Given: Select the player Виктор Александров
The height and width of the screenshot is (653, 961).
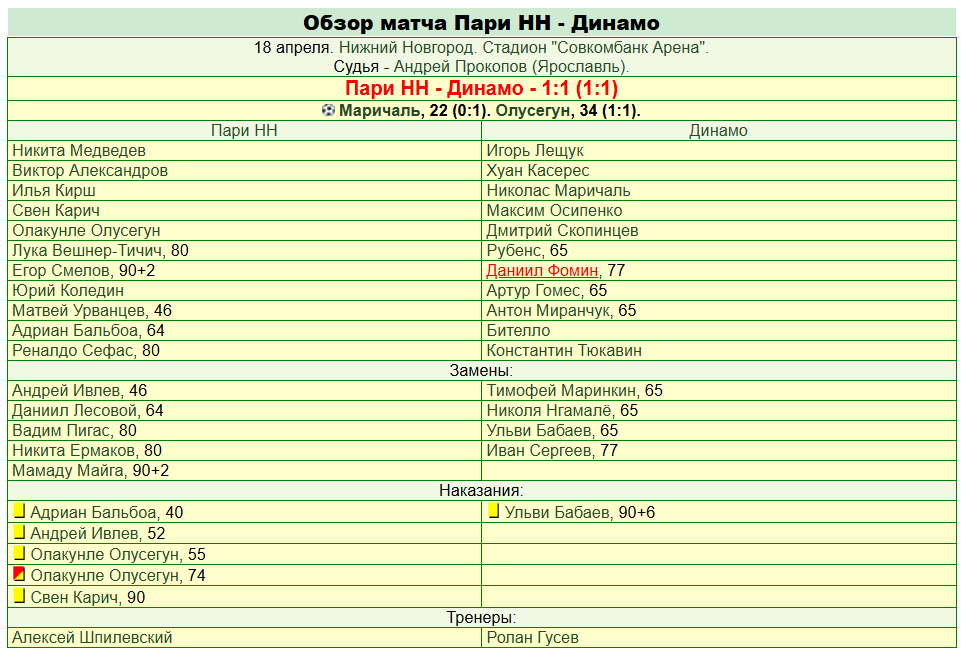Looking at the screenshot, I should [90, 170].
